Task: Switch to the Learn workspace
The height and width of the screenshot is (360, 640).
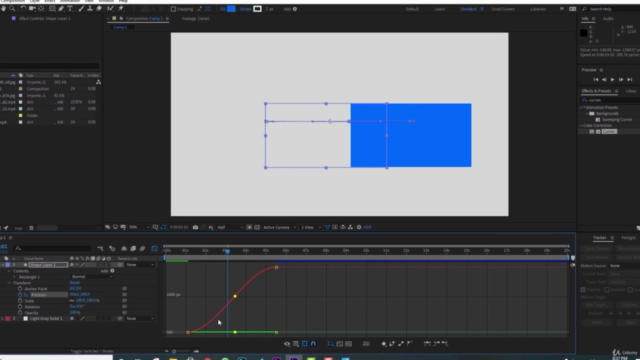Action: point(440,9)
